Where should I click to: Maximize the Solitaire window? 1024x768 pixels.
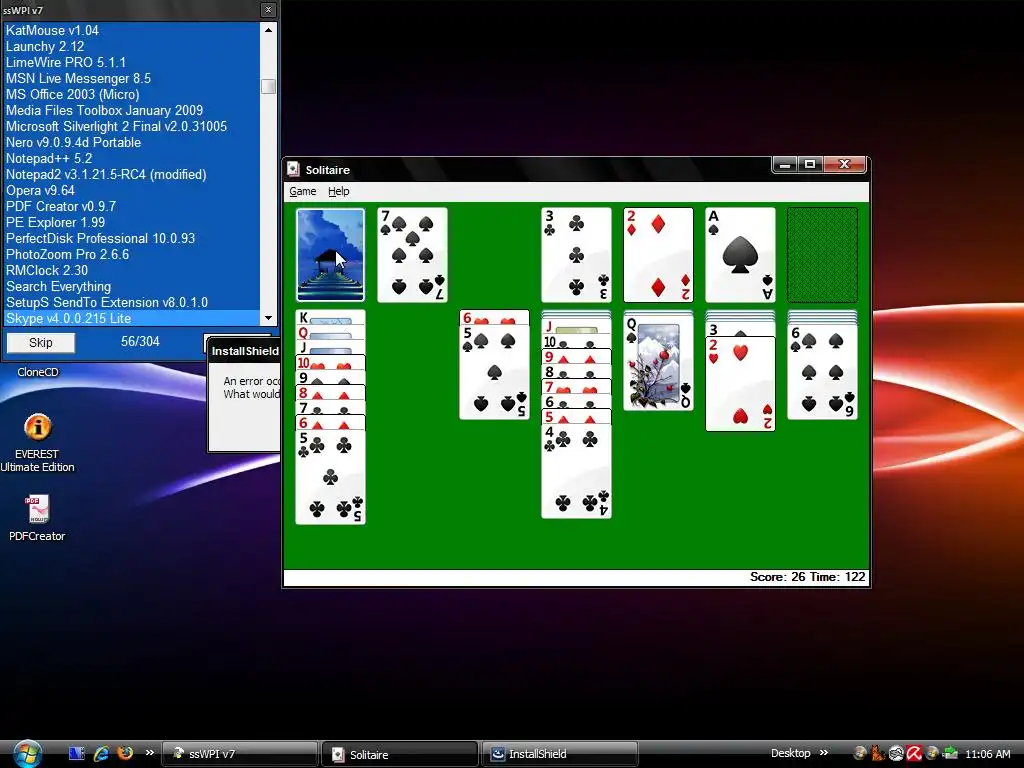tap(810, 165)
